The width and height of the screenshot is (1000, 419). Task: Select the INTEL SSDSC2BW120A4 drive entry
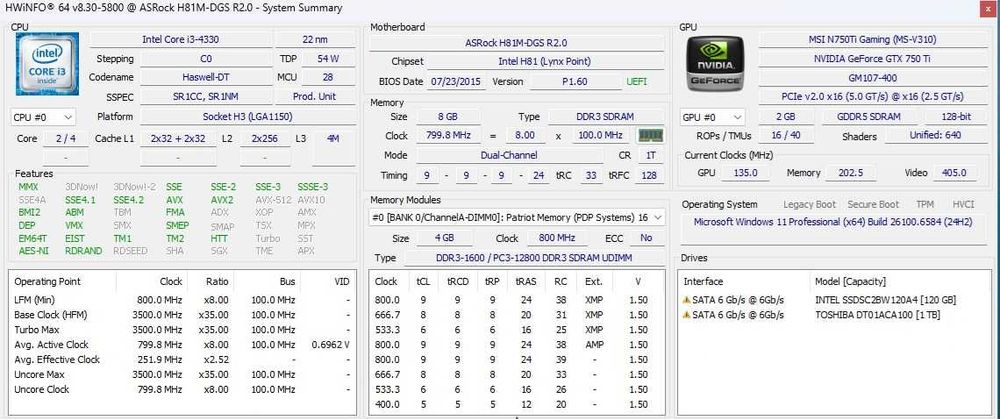pyautogui.click(x=834, y=300)
